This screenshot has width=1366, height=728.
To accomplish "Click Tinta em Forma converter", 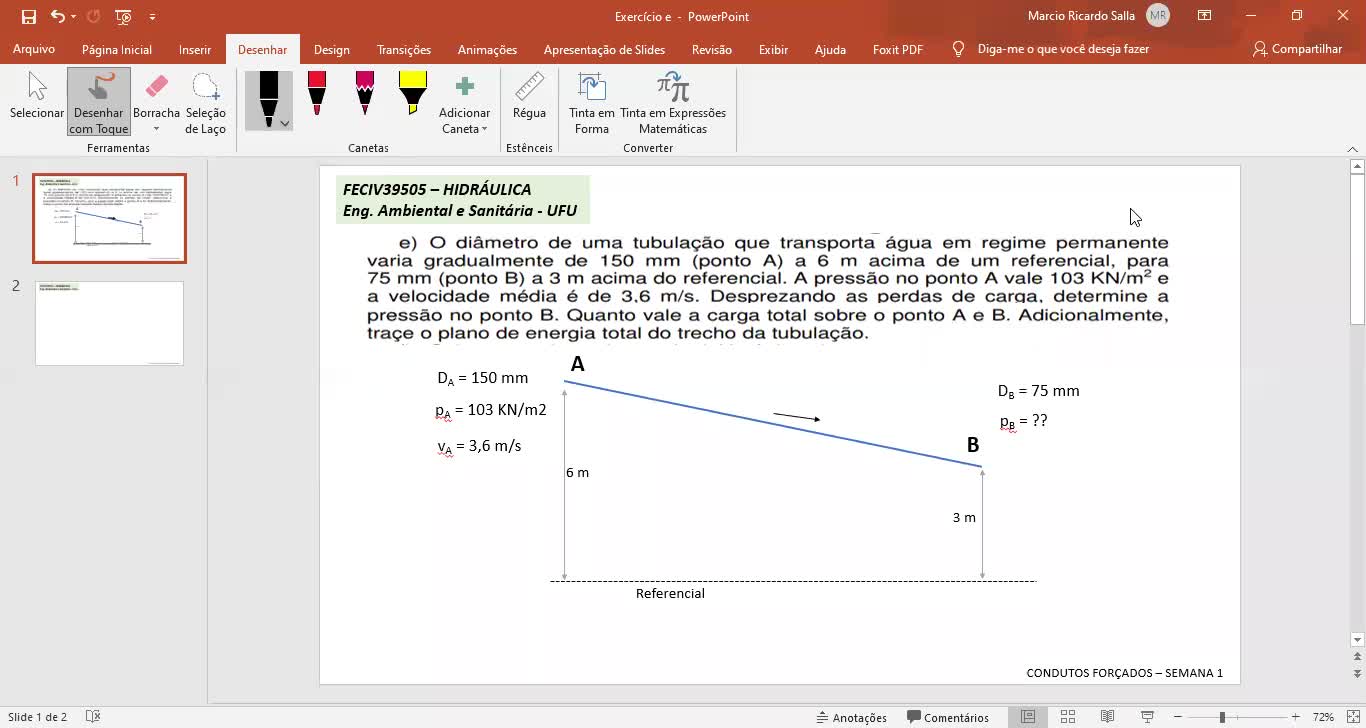I will (x=591, y=101).
